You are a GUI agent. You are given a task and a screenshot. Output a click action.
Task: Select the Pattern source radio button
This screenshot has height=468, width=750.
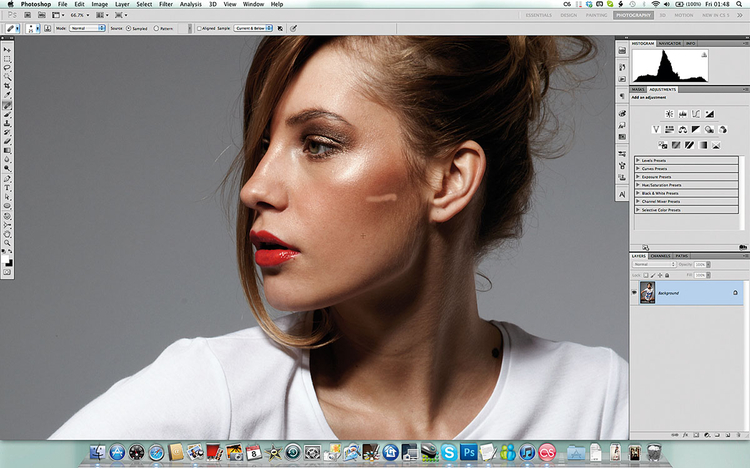point(156,28)
